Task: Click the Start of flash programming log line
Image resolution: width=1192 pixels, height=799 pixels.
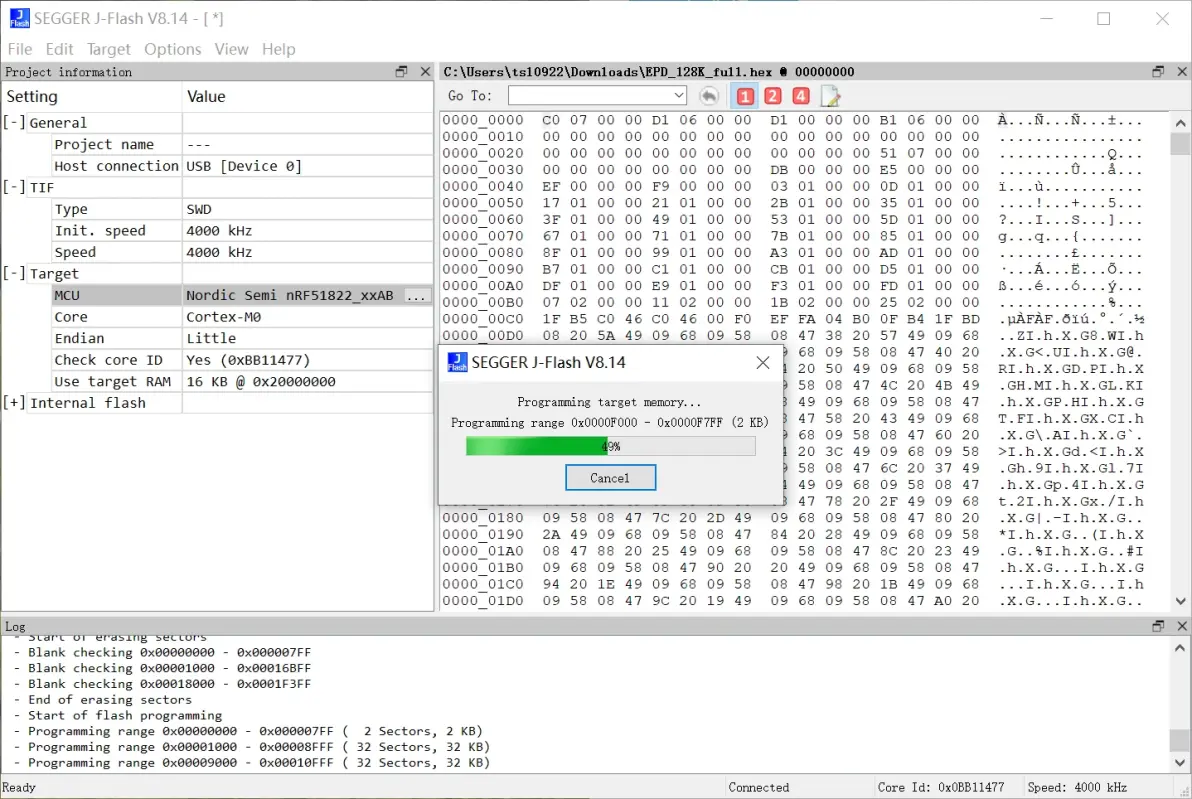Action: tap(125, 715)
